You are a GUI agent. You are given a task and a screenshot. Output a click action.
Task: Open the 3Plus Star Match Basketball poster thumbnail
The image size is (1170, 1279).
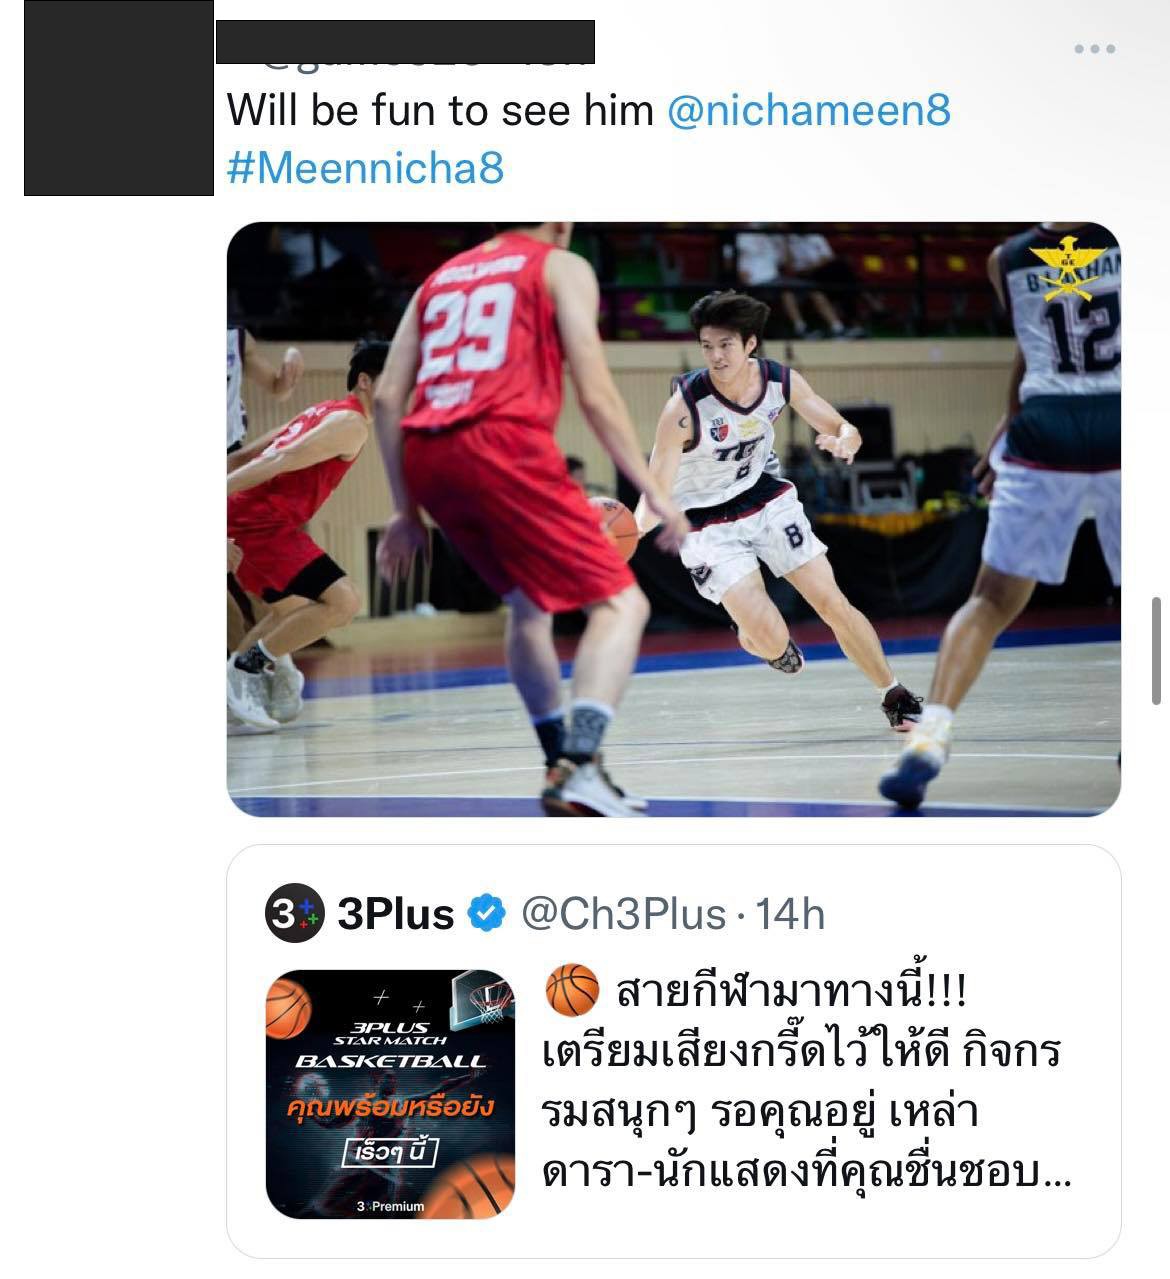390,1094
